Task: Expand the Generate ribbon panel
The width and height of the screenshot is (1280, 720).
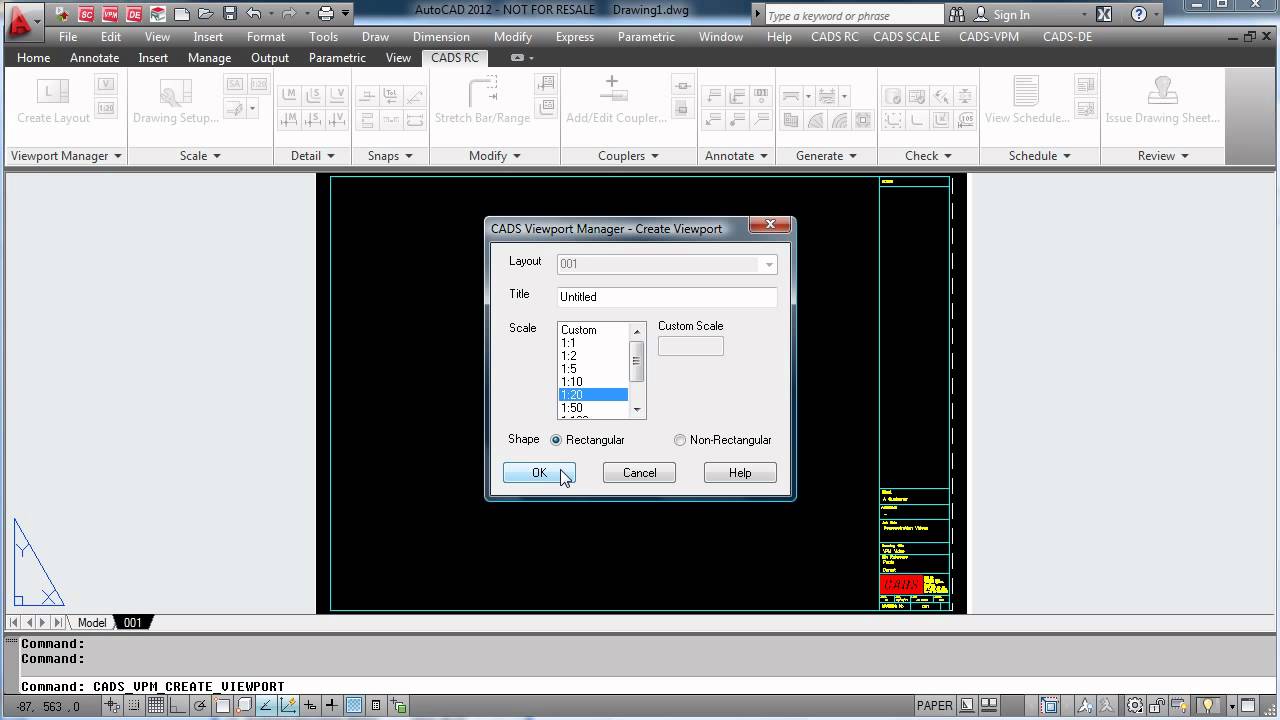Action: (x=826, y=156)
